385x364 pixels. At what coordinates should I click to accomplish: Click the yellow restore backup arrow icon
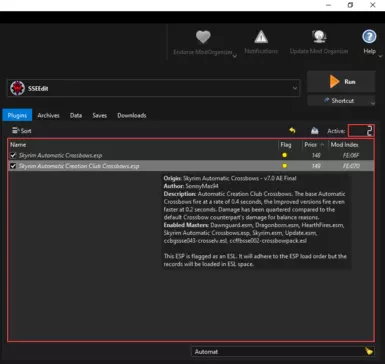292,131
